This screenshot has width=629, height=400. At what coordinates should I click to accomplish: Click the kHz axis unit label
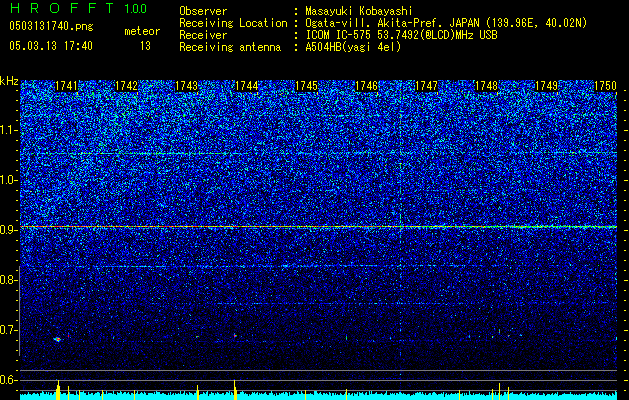pyautogui.click(x=9, y=81)
